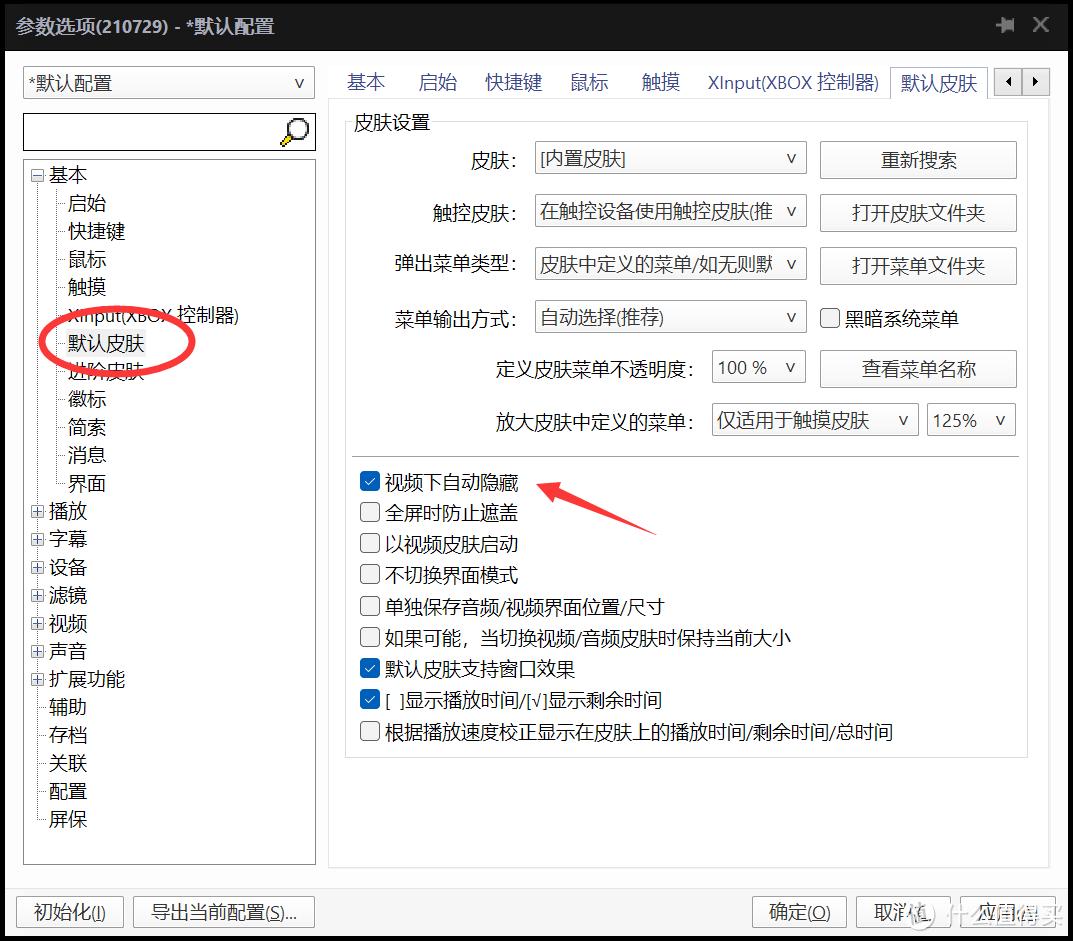Expand the 视频 settings category
The width and height of the screenshot is (1073, 941).
[x=36, y=623]
